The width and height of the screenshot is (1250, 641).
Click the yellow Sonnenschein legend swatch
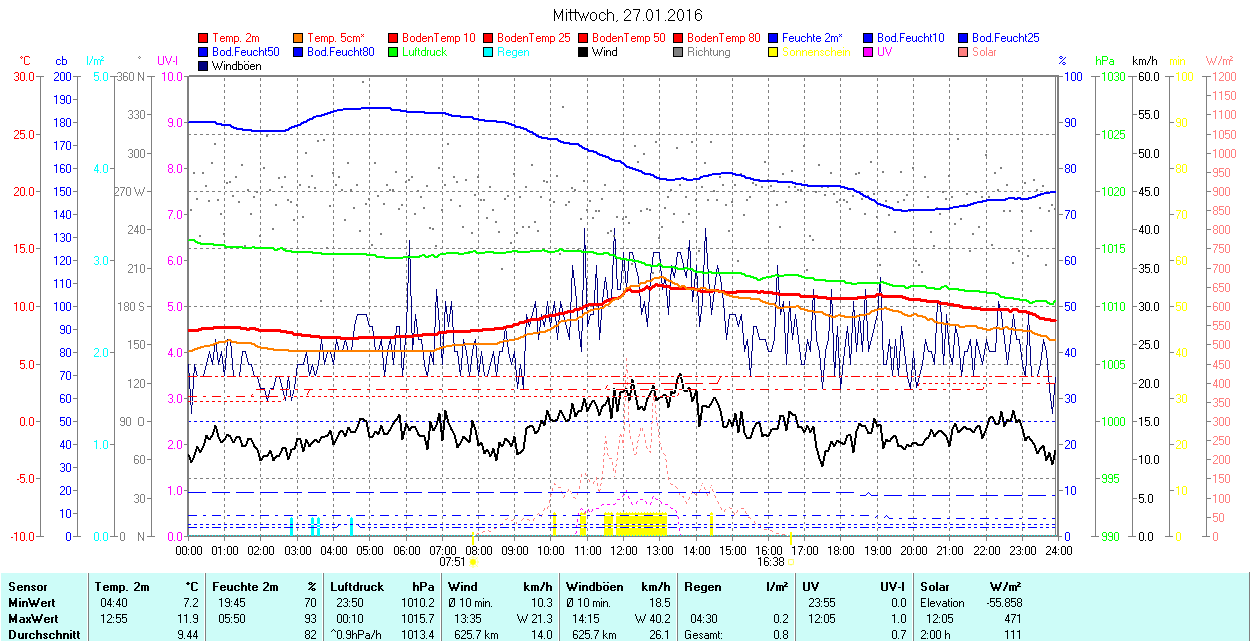(774, 52)
